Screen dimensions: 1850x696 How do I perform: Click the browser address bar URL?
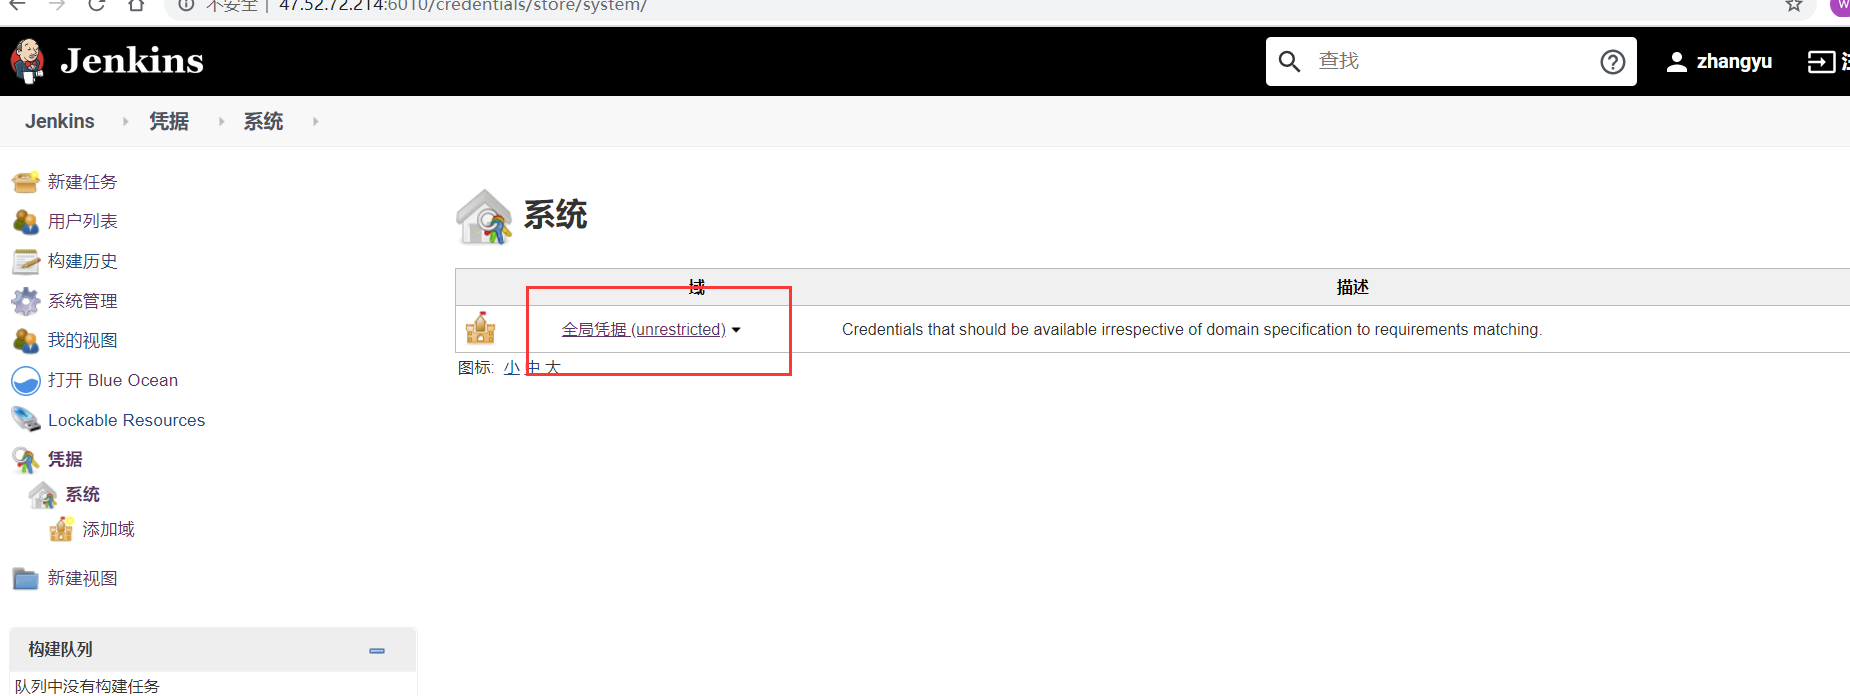462,6
